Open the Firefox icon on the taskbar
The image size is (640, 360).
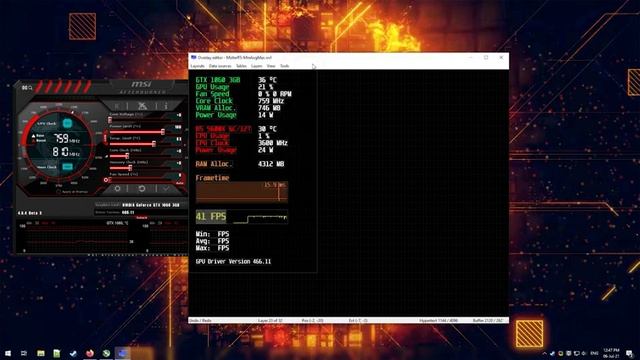coord(90,353)
